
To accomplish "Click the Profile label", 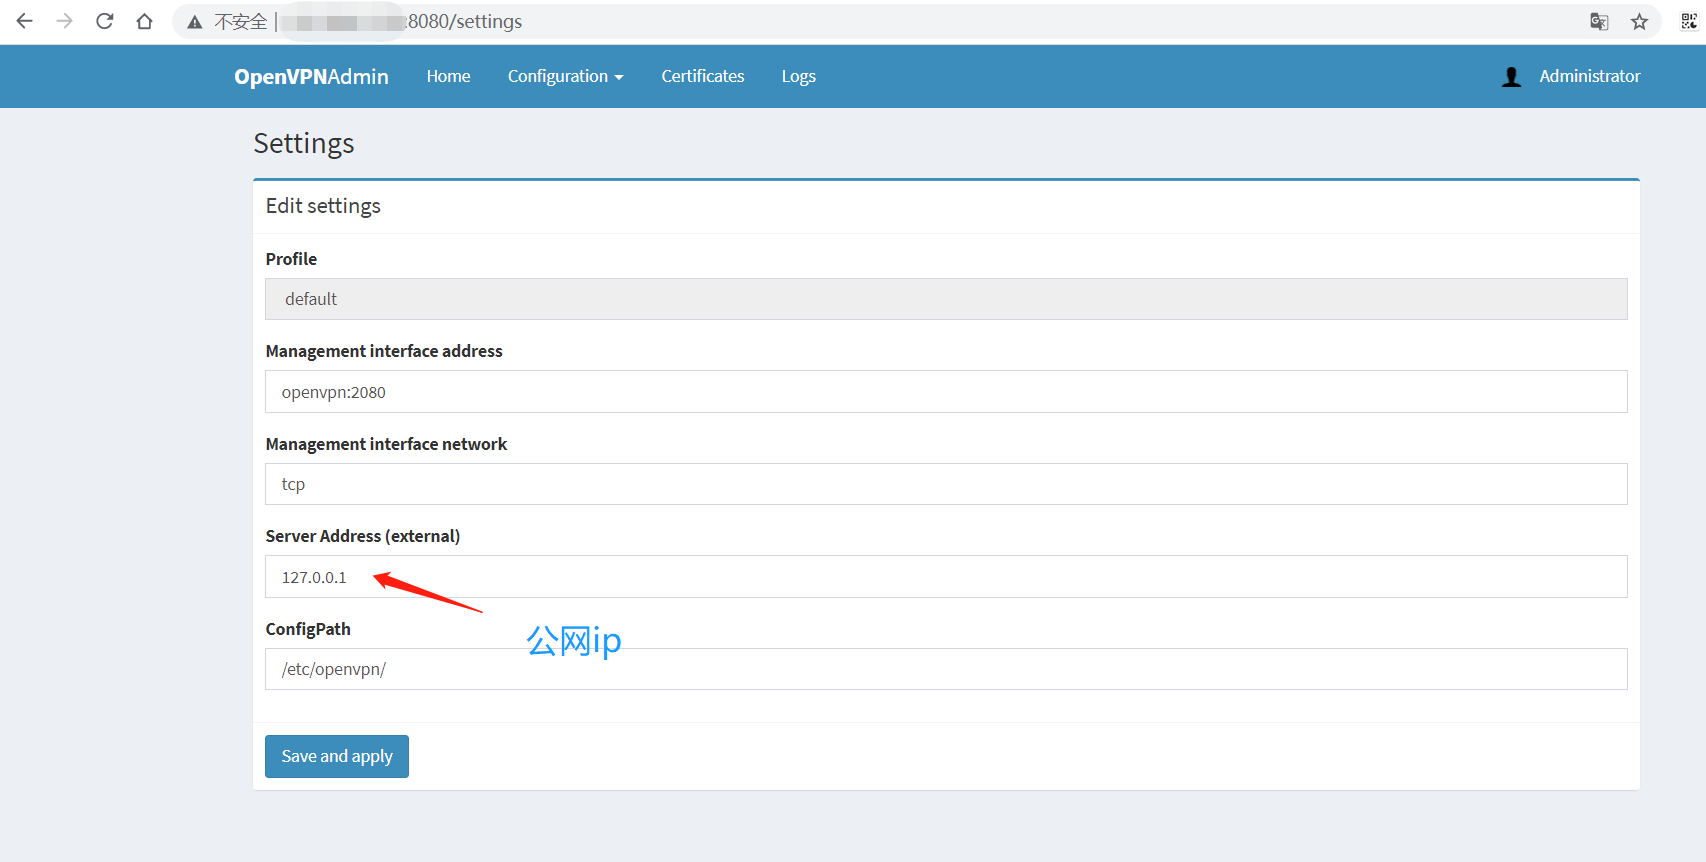I will point(291,259).
